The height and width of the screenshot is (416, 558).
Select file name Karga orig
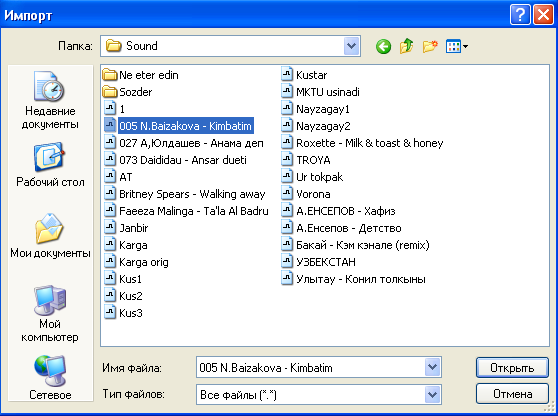click(144, 262)
